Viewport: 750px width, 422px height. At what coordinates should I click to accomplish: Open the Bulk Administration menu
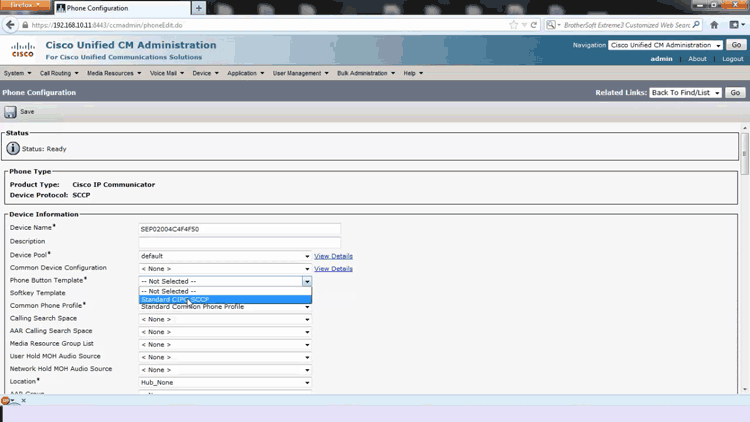pos(366,73)
